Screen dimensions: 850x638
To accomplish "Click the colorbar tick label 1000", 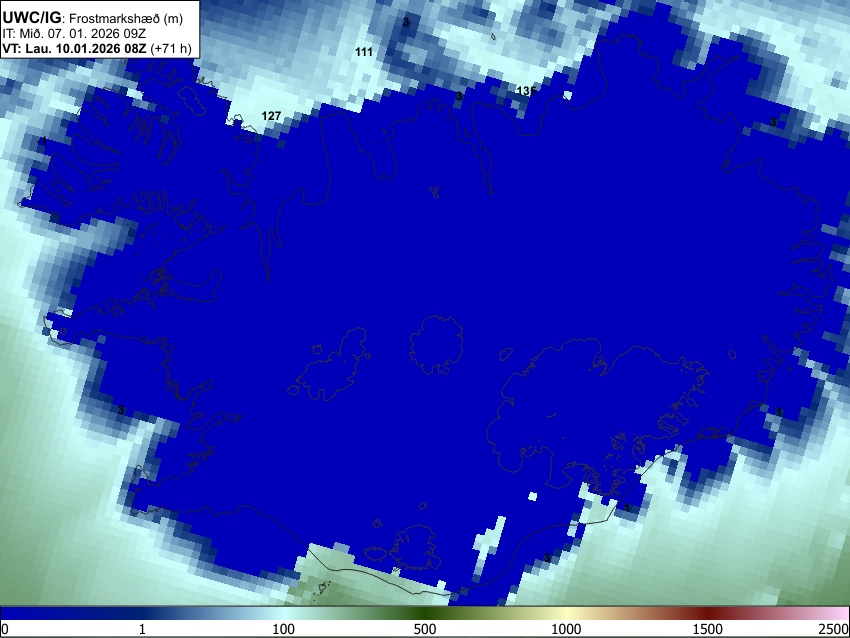I will (x=566, y=629).
